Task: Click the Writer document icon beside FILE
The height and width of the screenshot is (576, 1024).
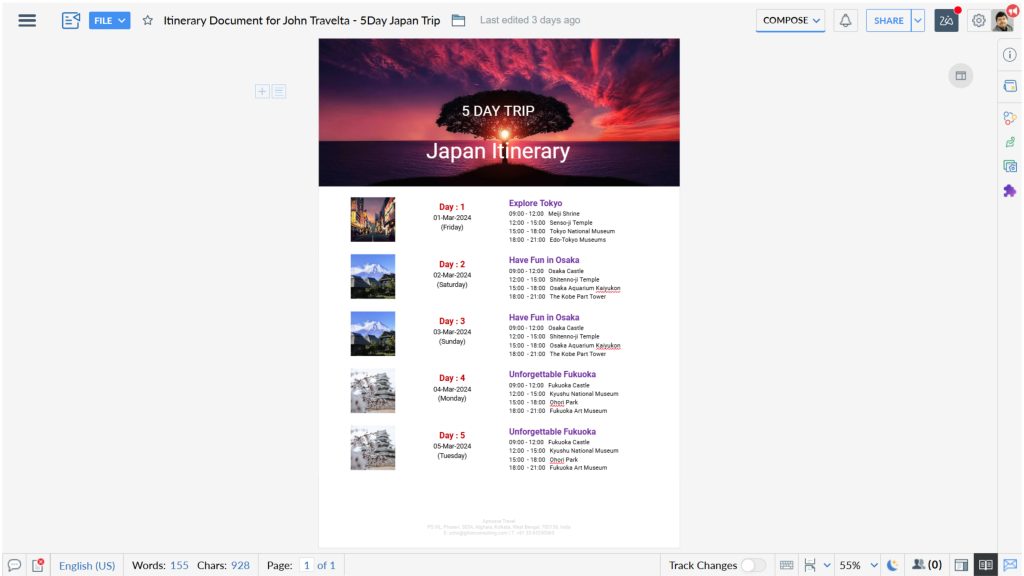Action: coord(71,20)
